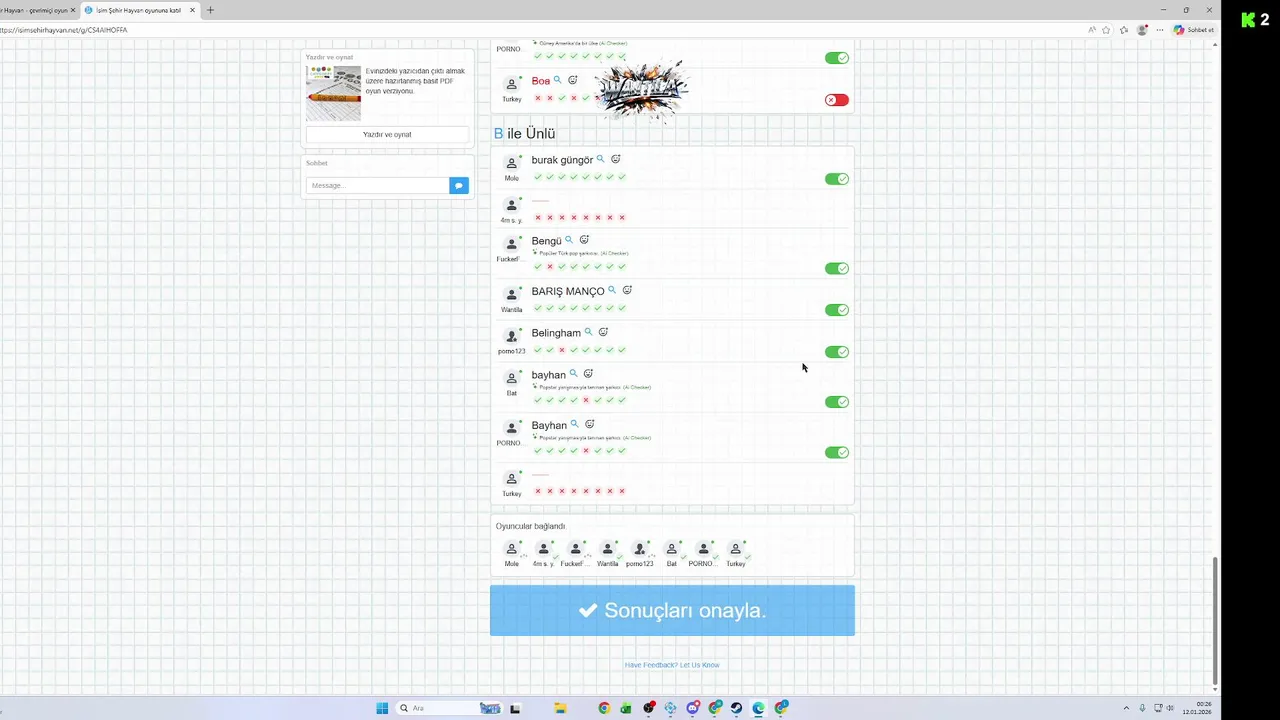Search lowercase bayhan answer by Bat
This screenshot has height=720, width=1280.
point(573,374)
